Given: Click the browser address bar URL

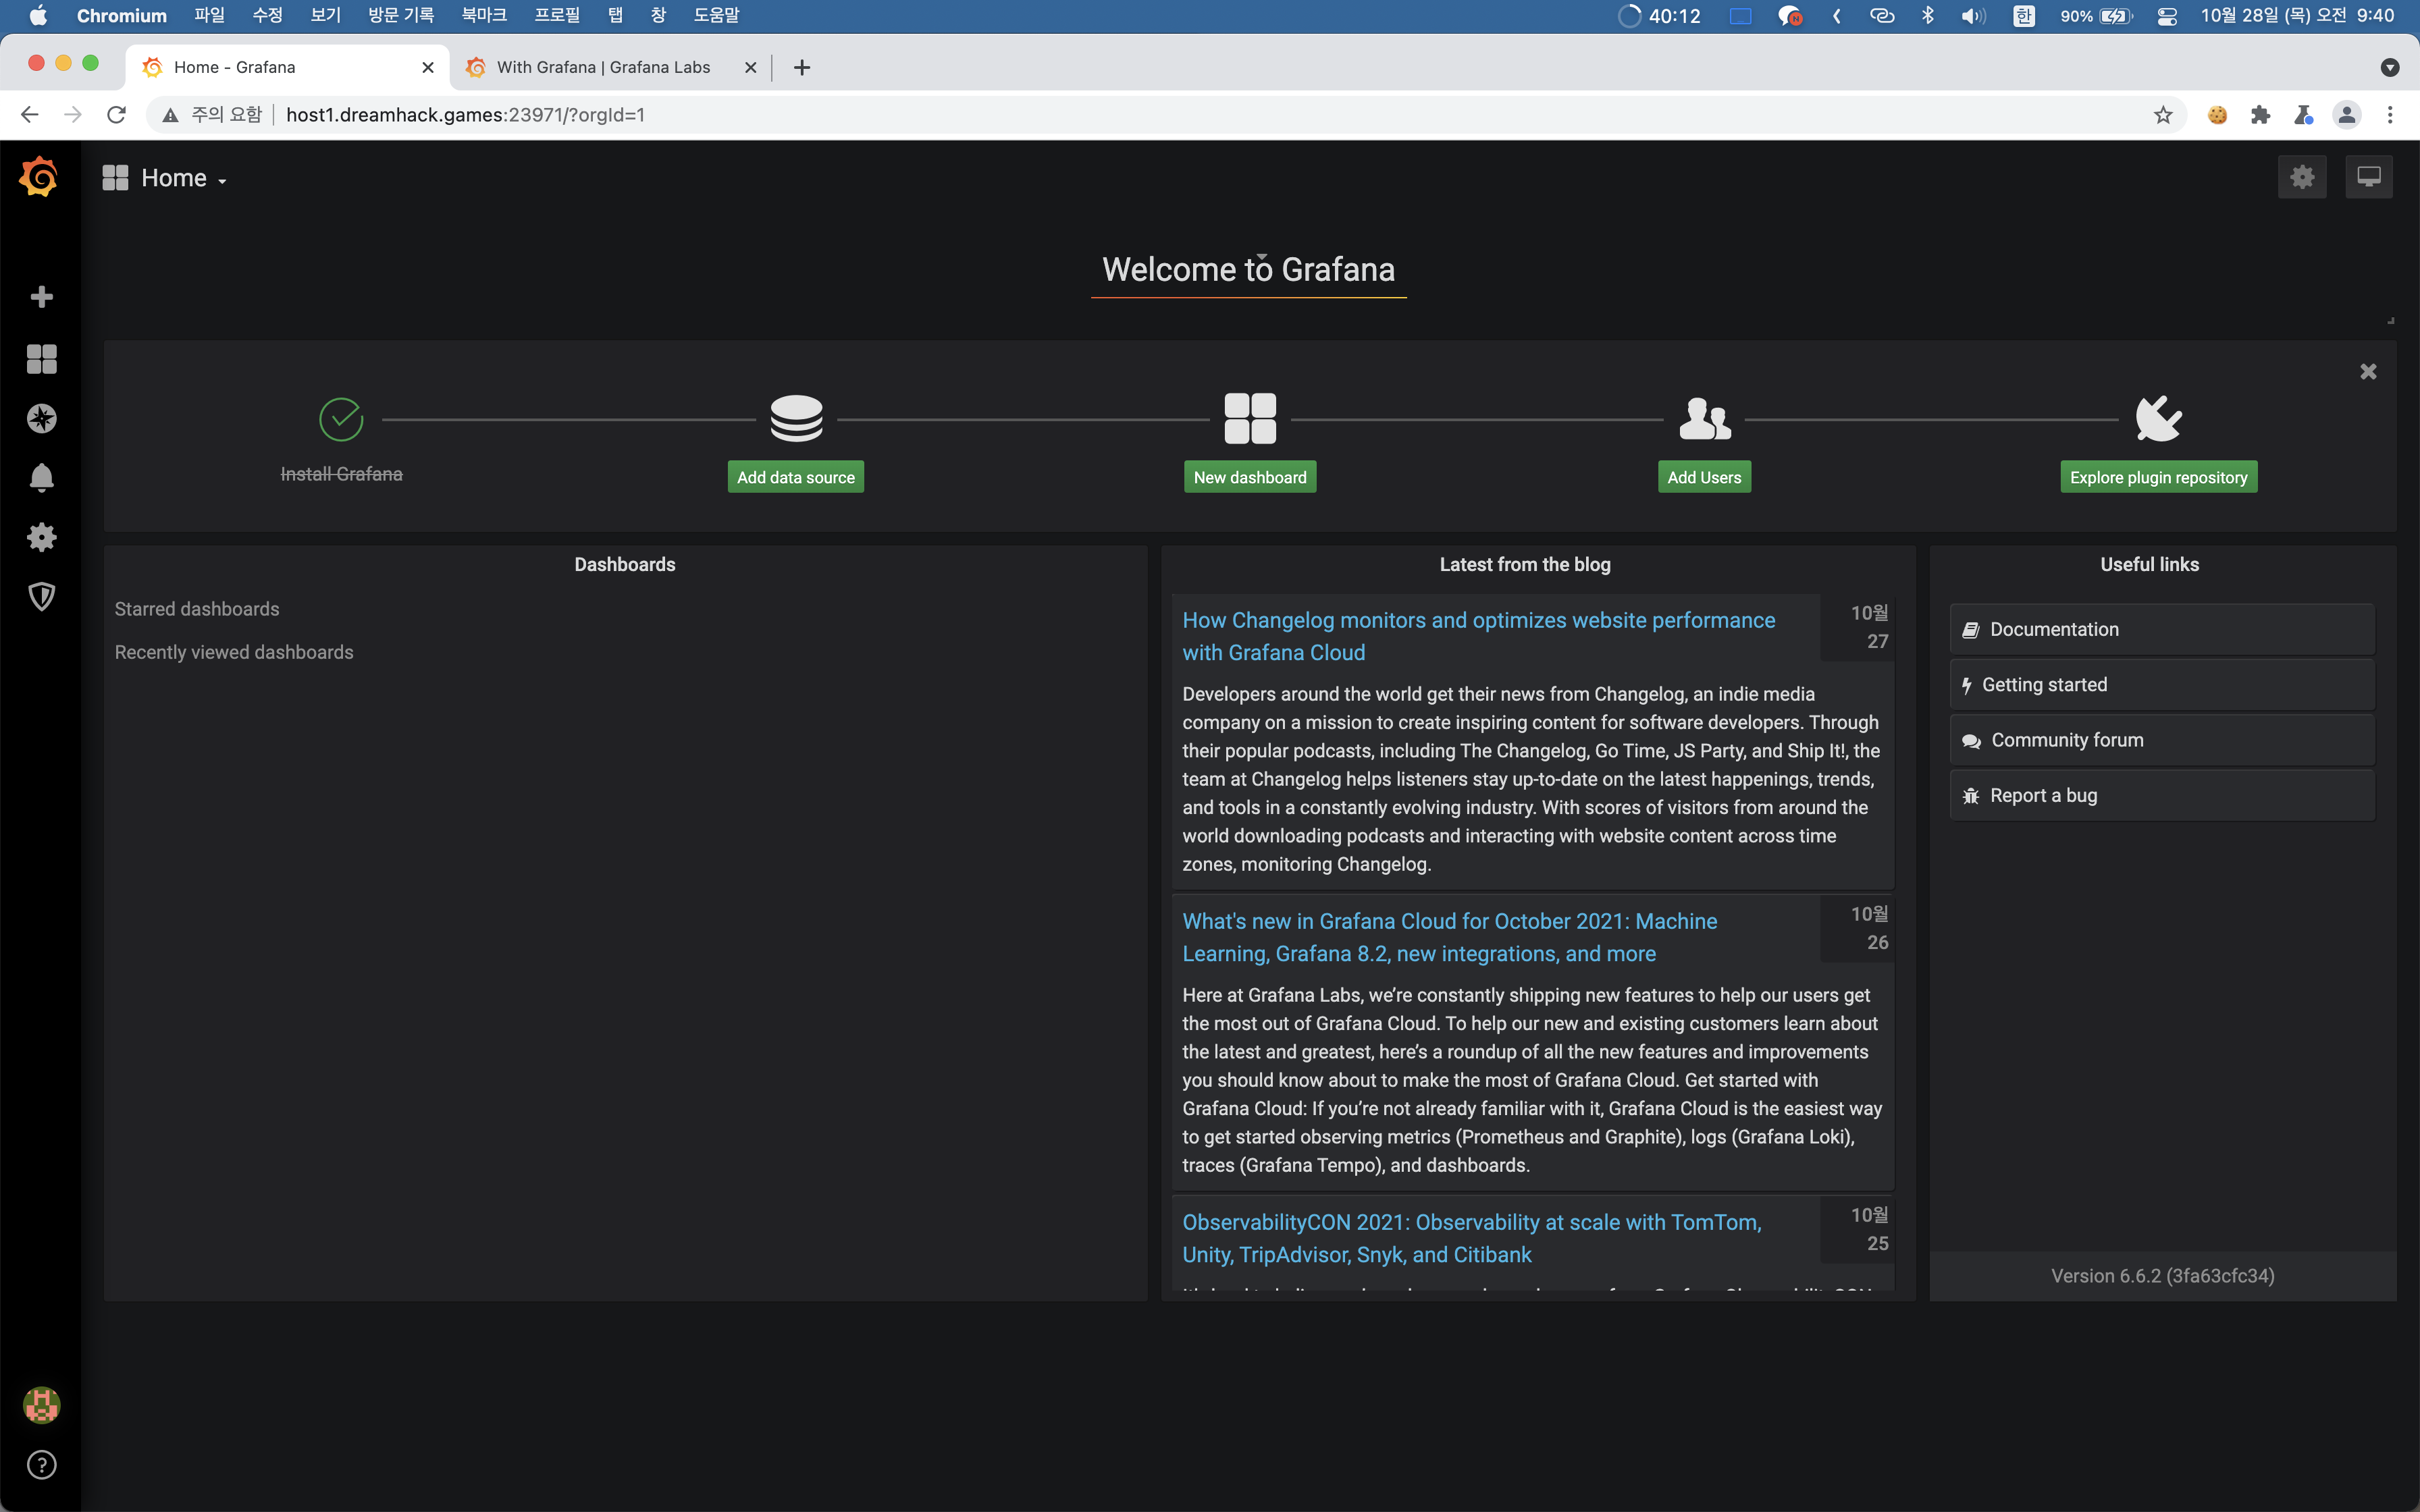Looking at the screenshot, I should tap(465, 115).
